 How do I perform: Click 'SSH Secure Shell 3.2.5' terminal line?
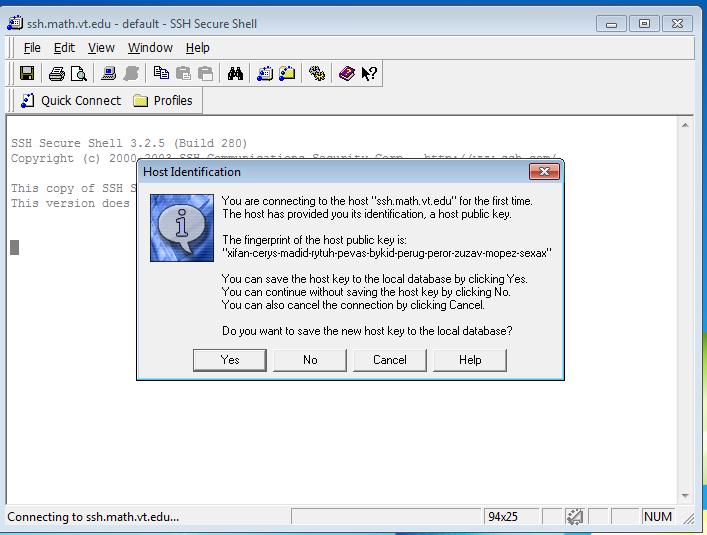[x=129, y=143]
